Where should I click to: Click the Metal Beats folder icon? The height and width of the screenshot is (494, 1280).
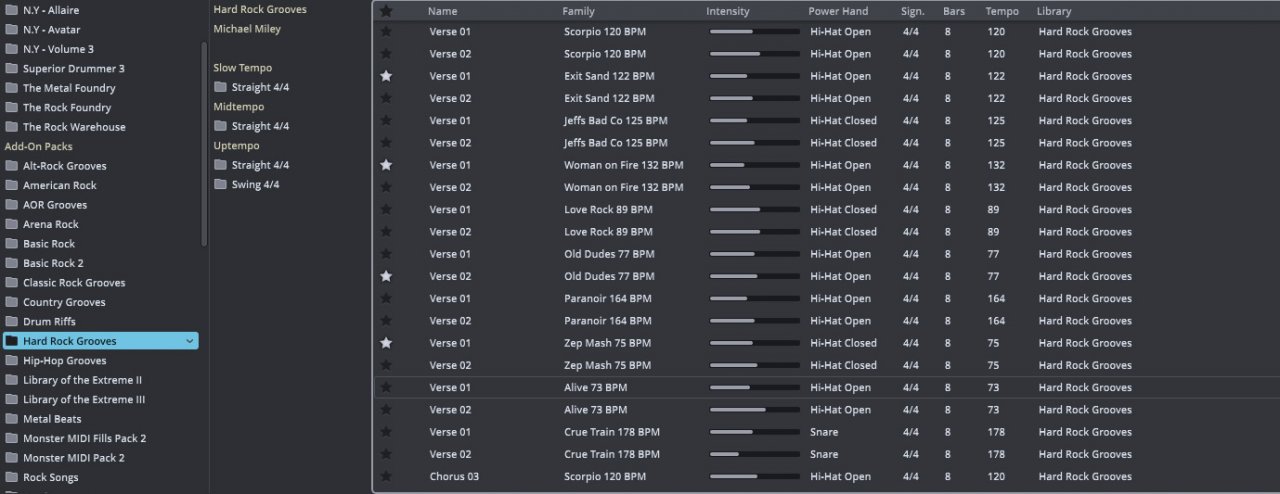coord(12,419)
